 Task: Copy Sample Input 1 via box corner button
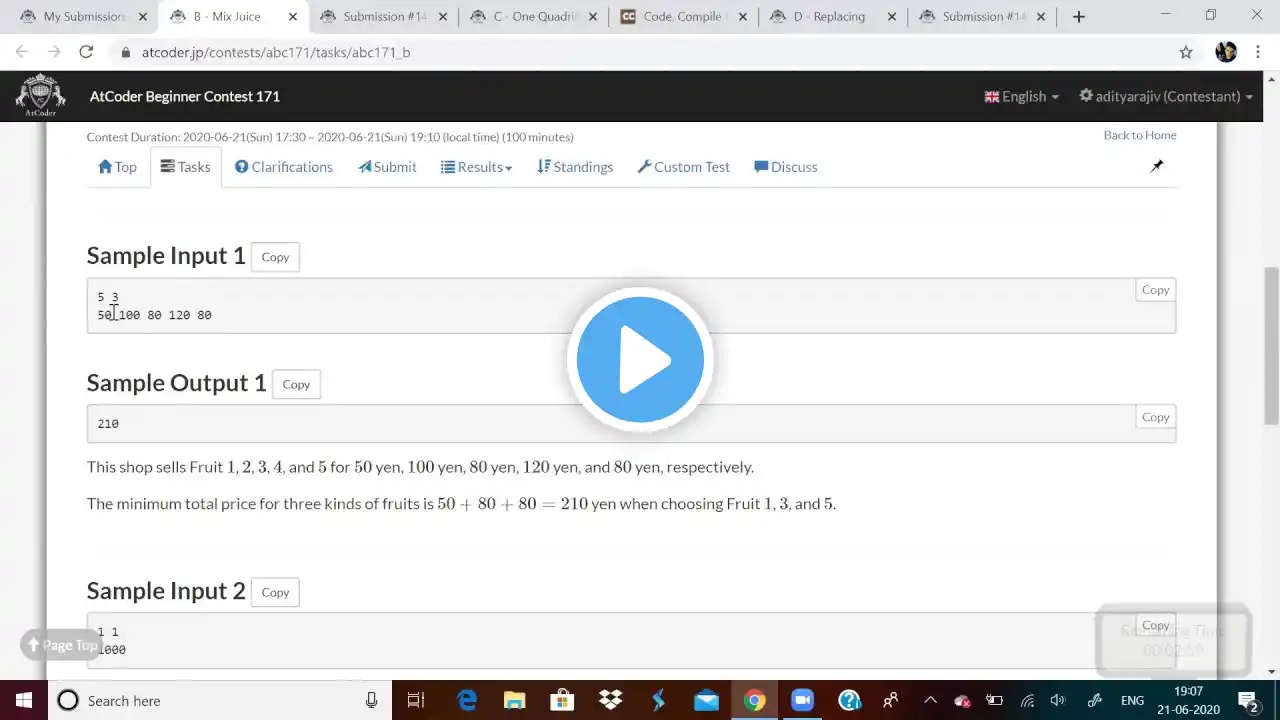point(1155,290)
